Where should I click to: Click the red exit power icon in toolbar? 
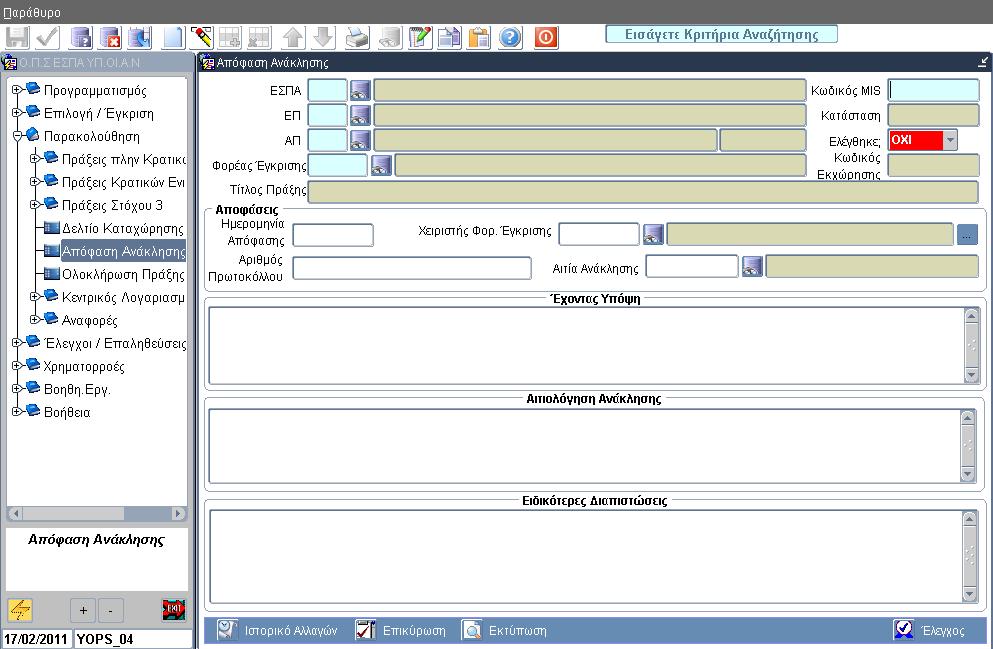(x=546, y=37)
